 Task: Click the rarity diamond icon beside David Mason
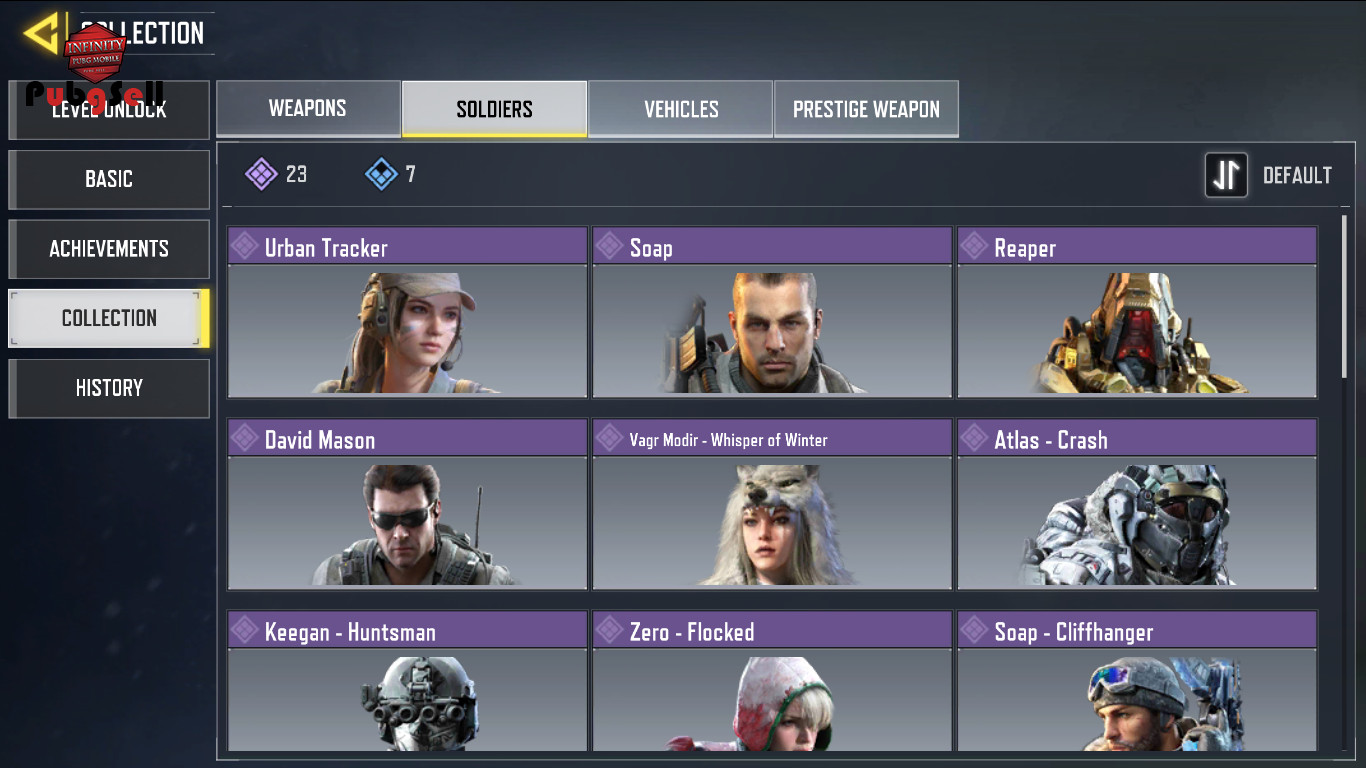[245, 438]
